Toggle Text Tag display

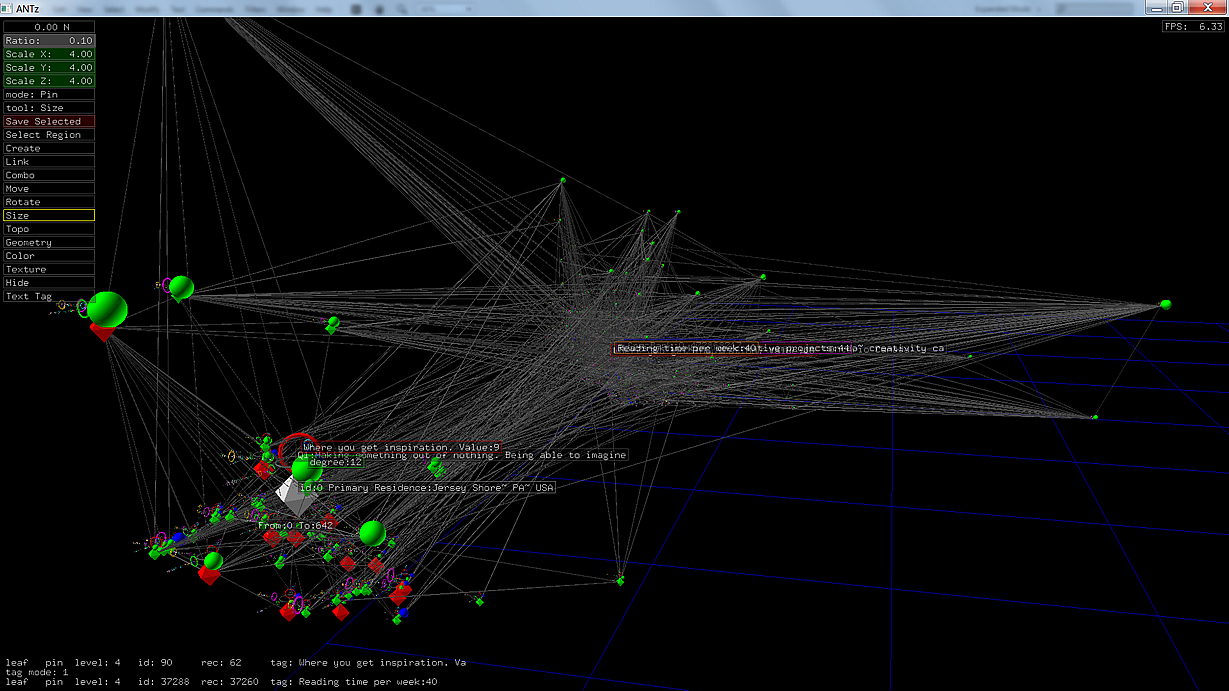[49, 296]
